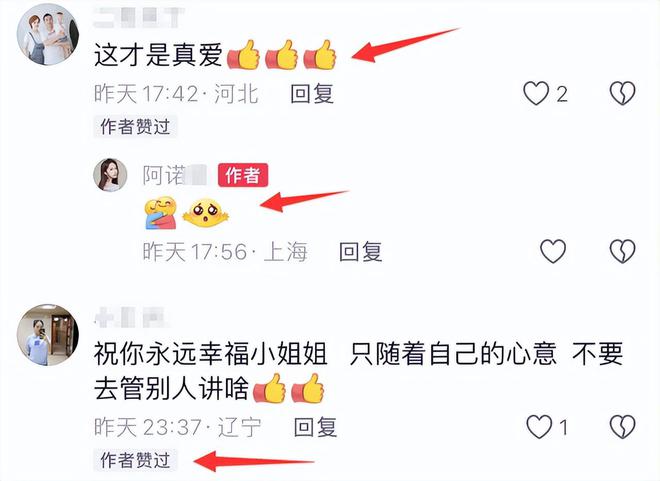
Task: Open blurred username of first commenter
Action: pyautogui.click(x=139, y=18)
